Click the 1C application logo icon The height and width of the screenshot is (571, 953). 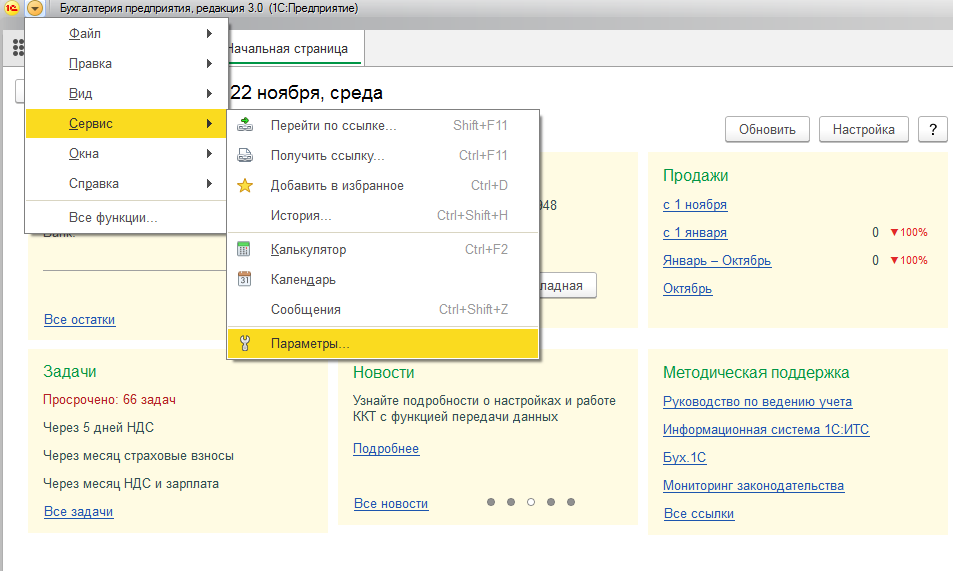[11, 8]
